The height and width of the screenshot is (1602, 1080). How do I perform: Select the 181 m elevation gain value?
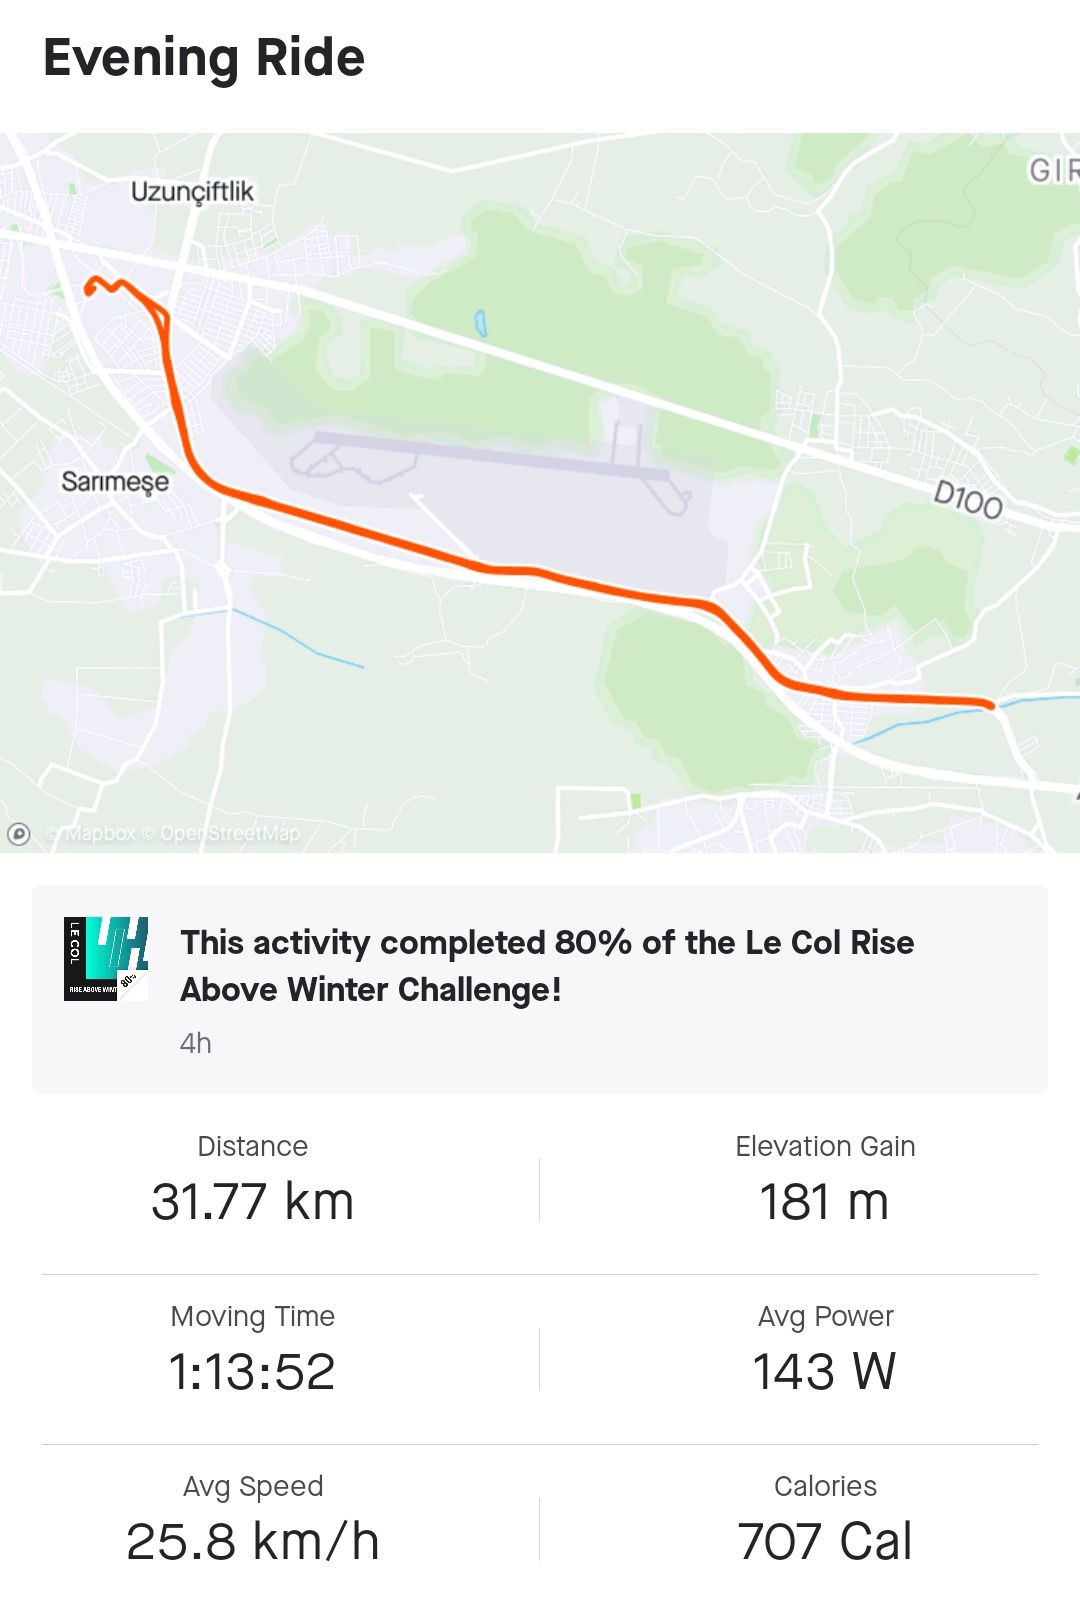(x=824, y=1202)
